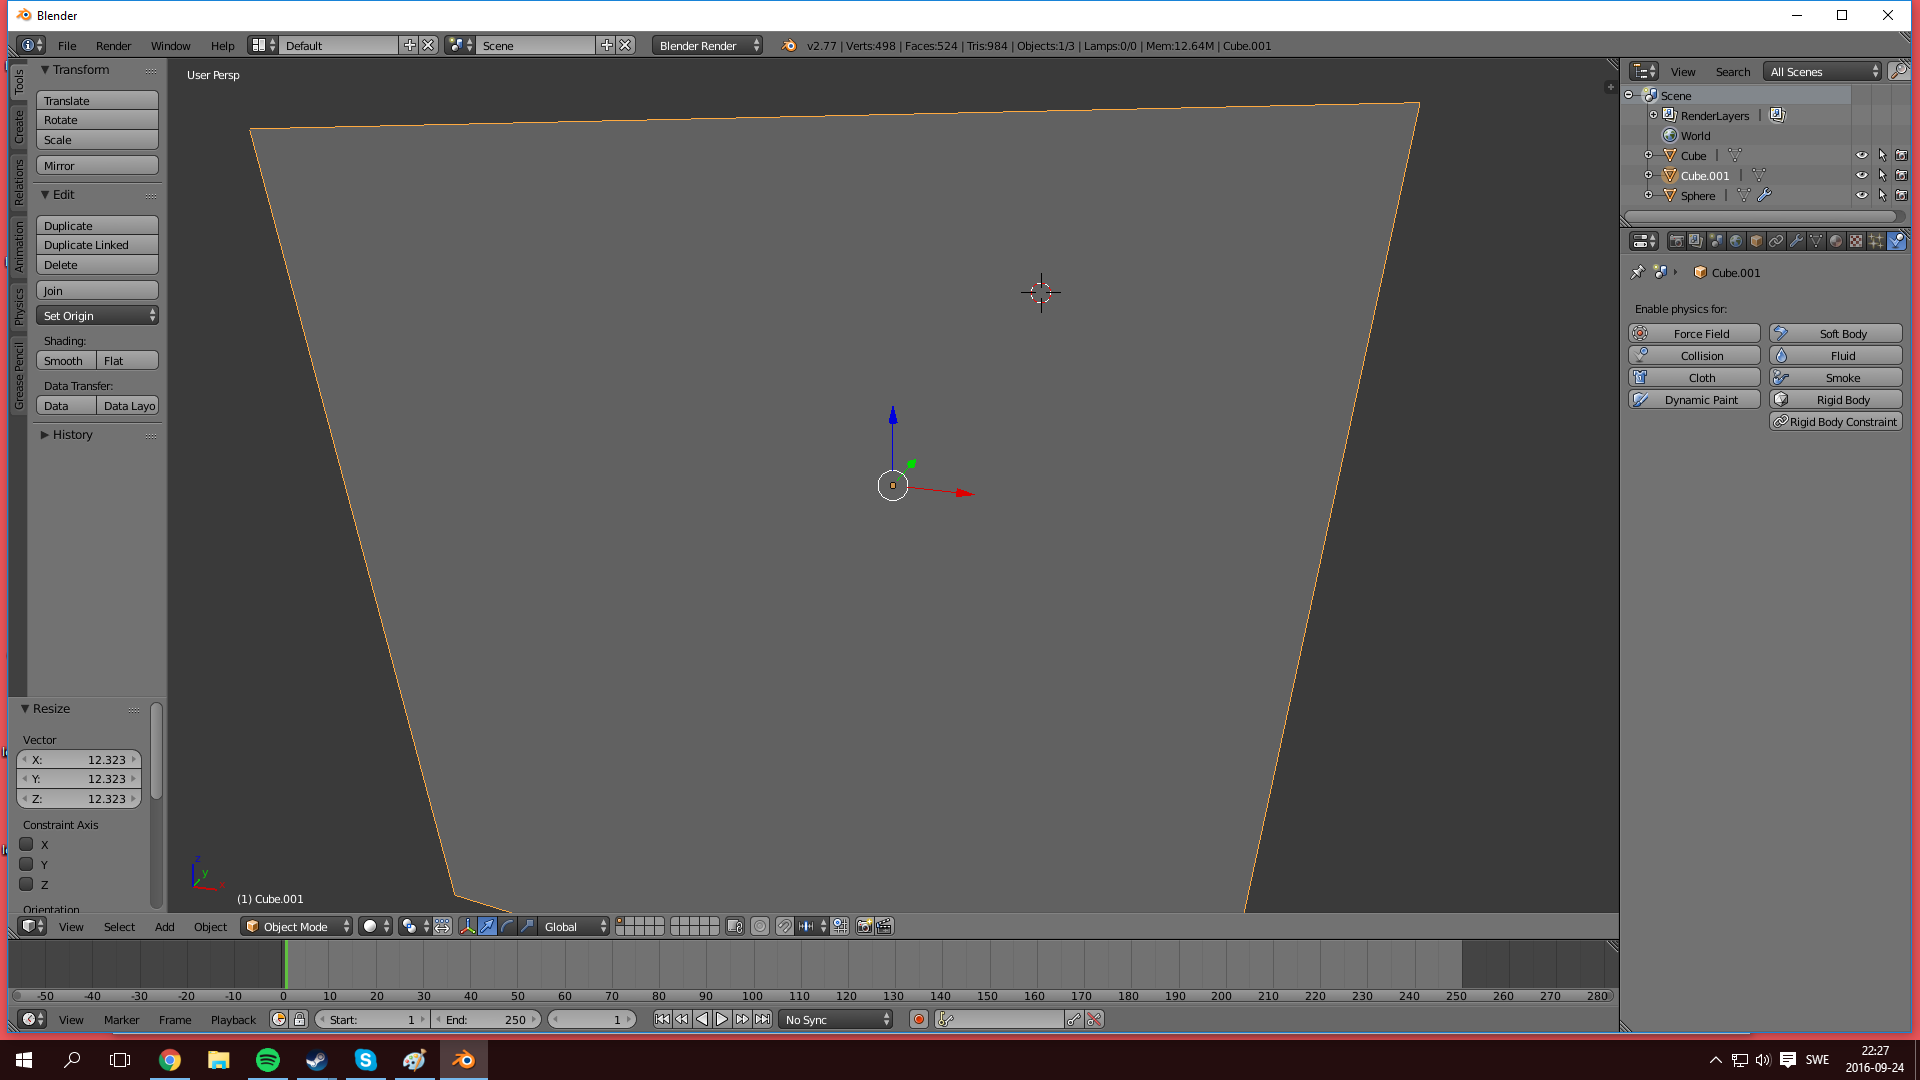Open the Render properties camera tab
Screen dimensions: 1920x1080
(1677, 241)
